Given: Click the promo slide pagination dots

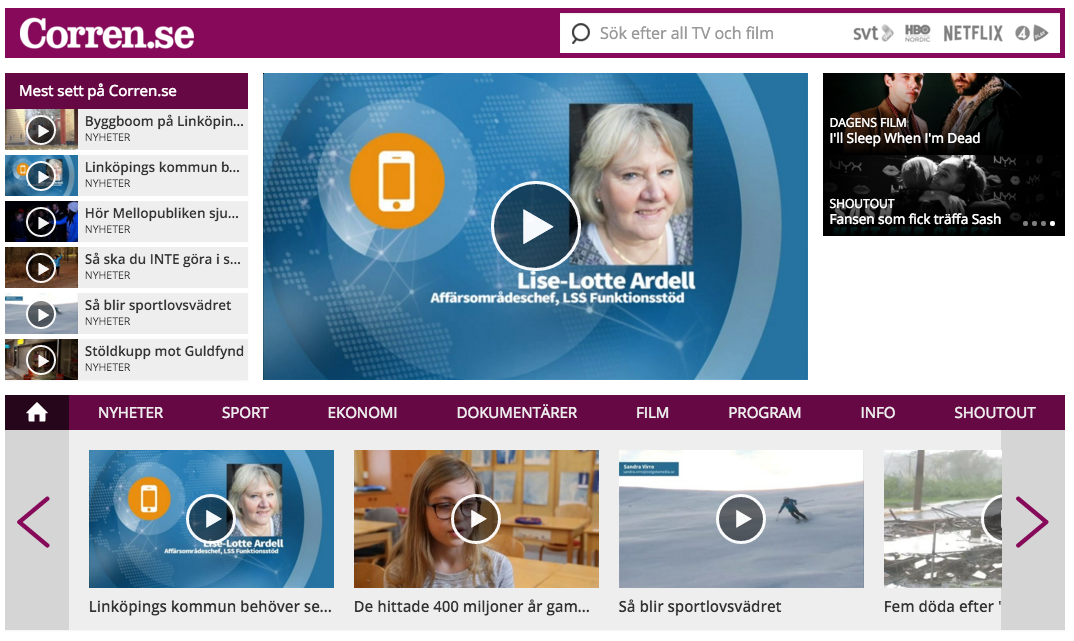Looking at the screenshot, I should 1039,223.
